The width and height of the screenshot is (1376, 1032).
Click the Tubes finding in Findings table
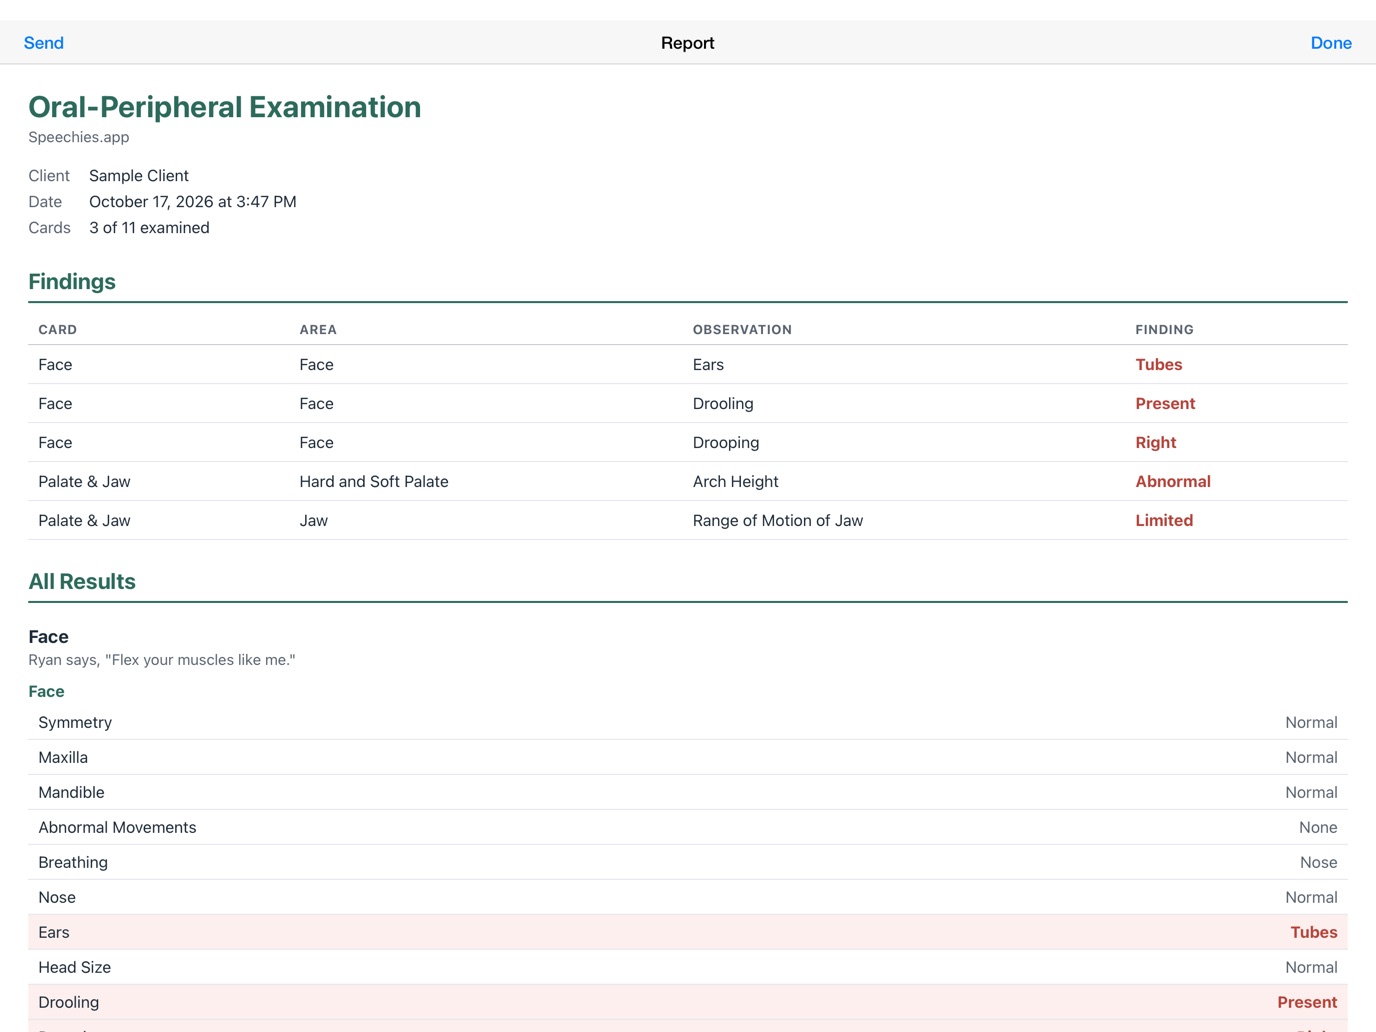[x=1158, y=365]
